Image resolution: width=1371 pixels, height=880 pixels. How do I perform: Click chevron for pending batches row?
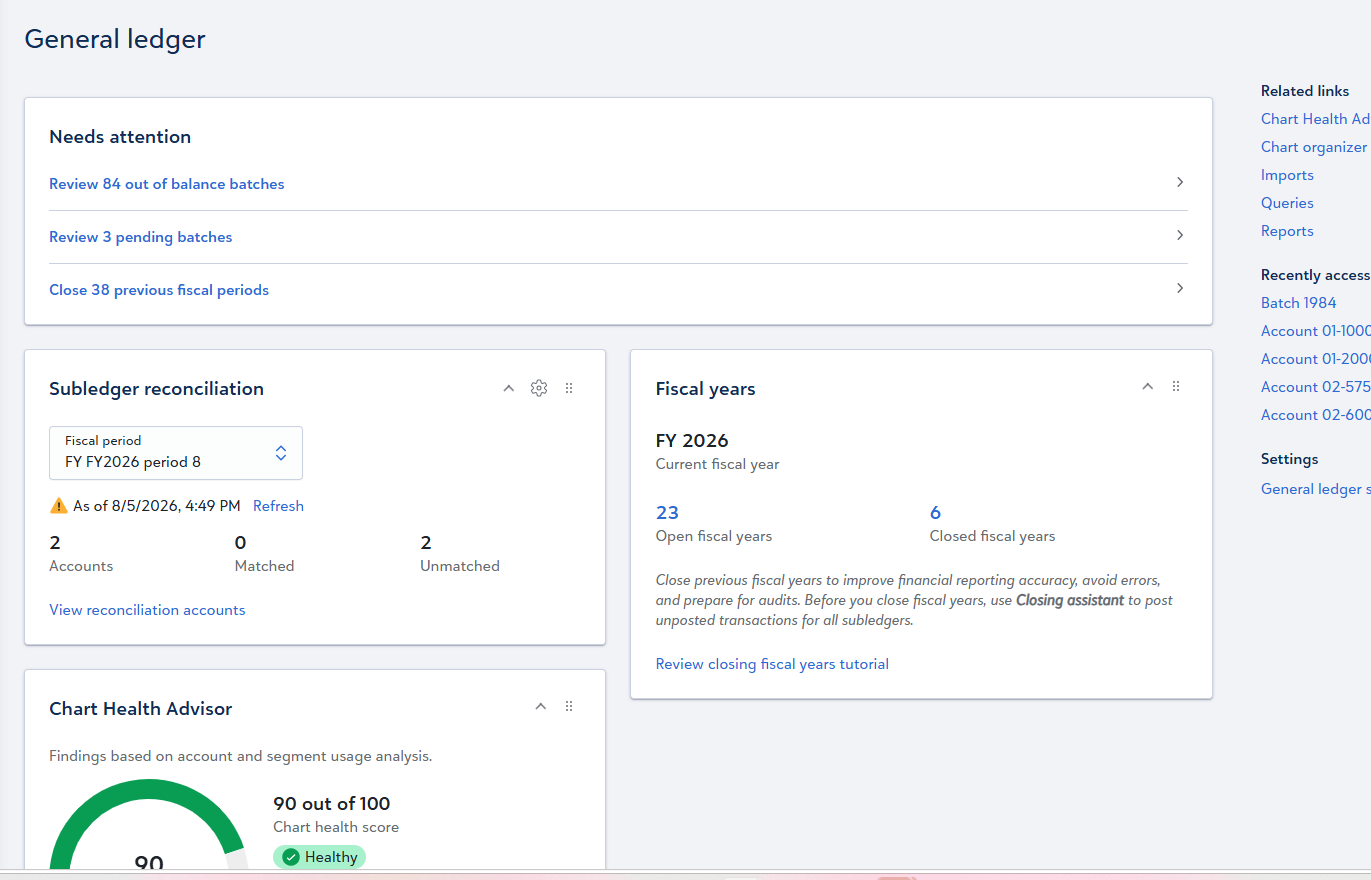point(1180,235)
